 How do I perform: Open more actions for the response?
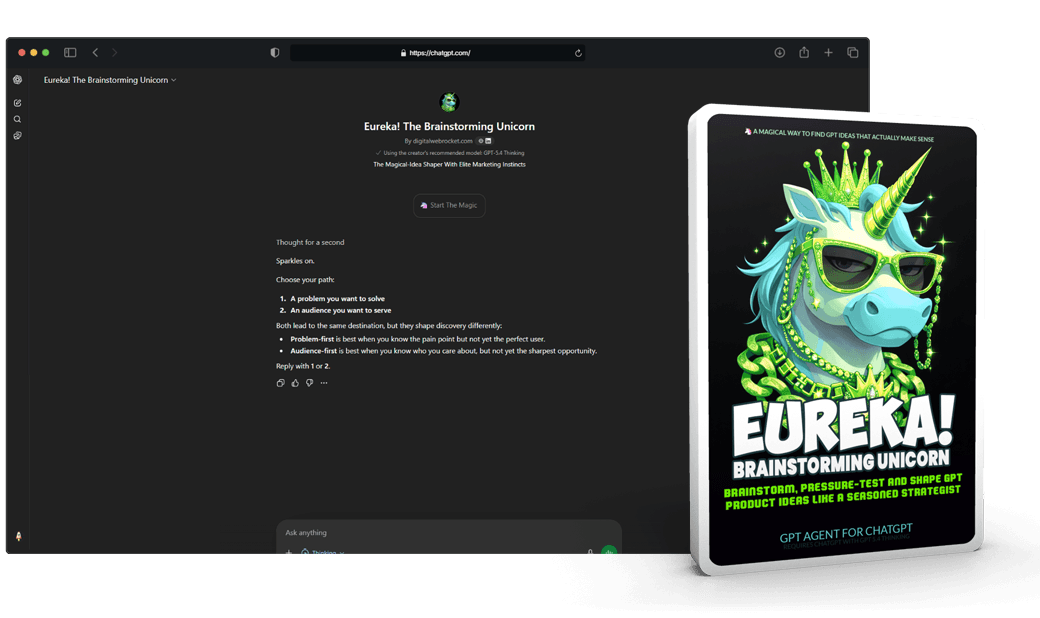[324, 383]
